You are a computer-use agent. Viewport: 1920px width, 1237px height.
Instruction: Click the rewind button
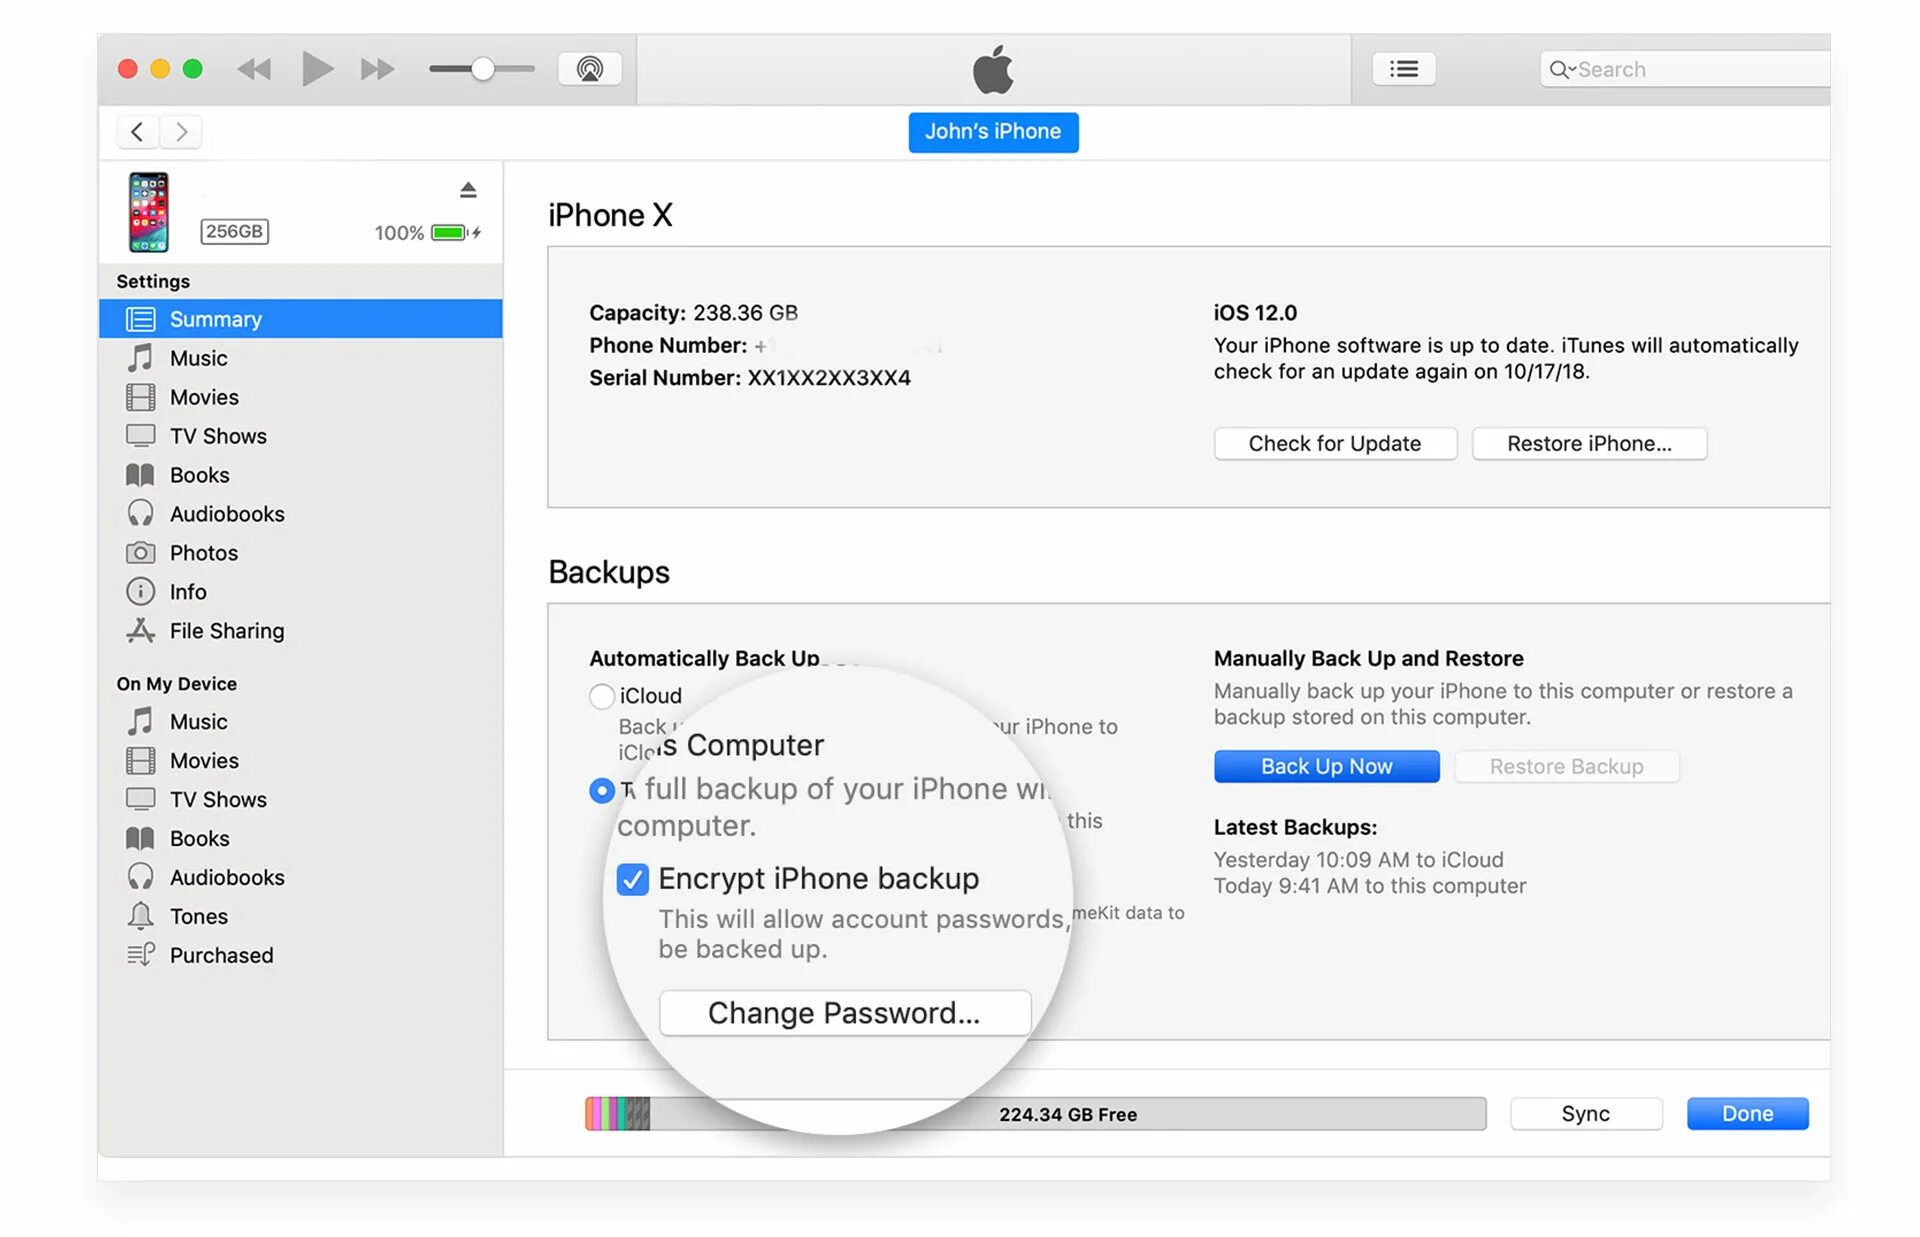[254, 69]
